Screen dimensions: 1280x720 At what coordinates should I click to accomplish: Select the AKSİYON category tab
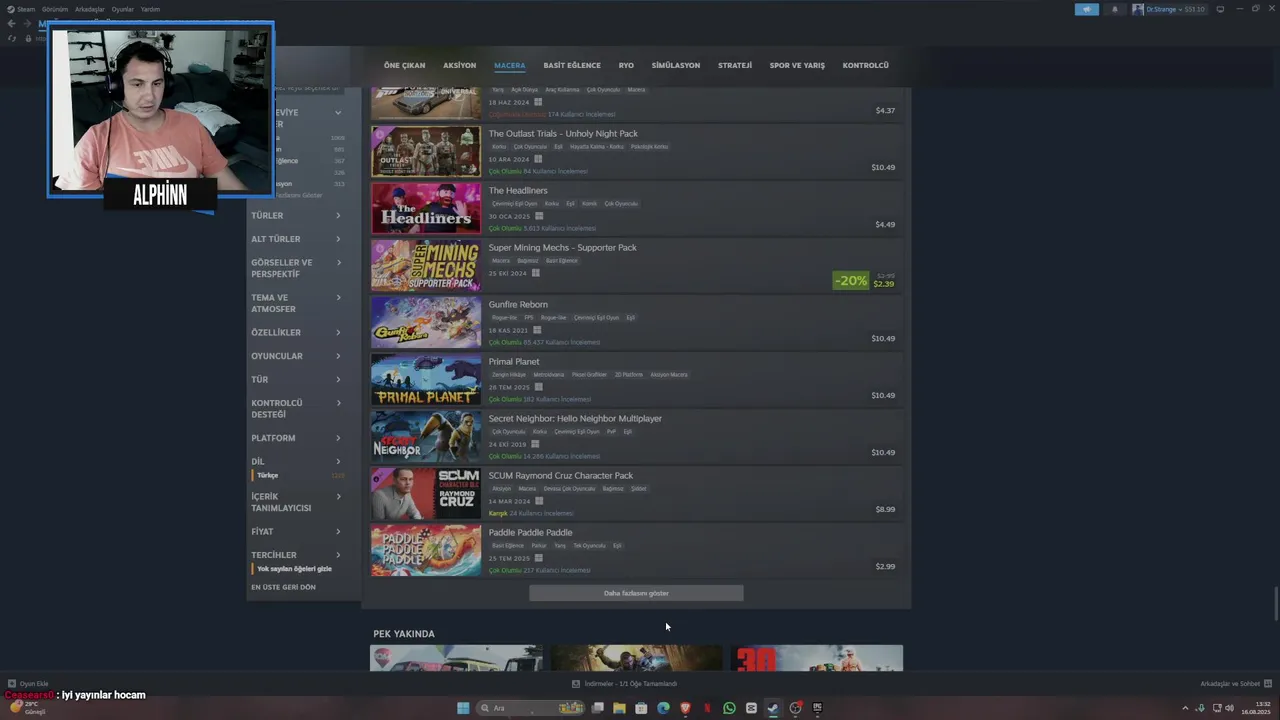[x=460, y=65]
